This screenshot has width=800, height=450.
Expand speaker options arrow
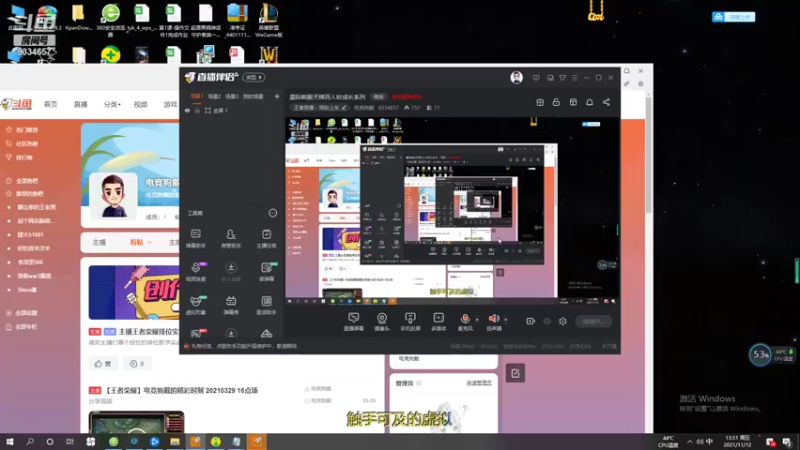(x=506, y=320)
